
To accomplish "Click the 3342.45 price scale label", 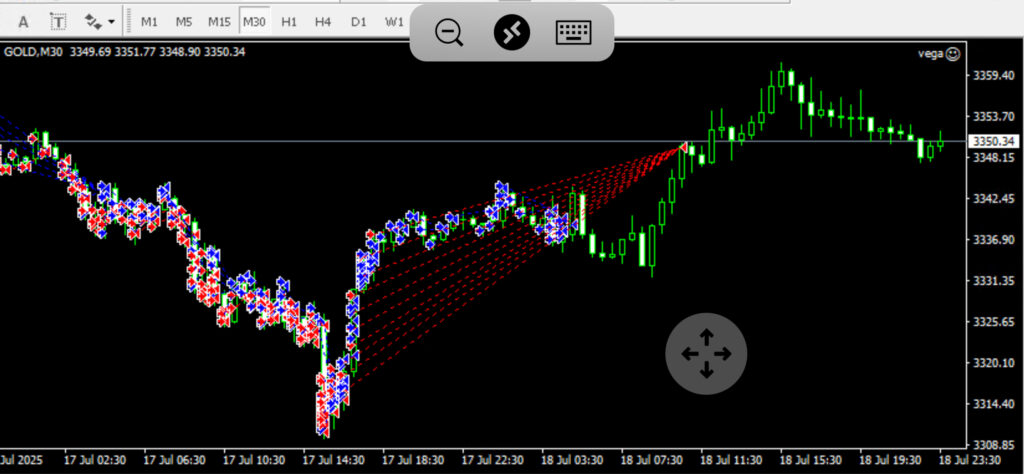I will click(x=993, y=198).
